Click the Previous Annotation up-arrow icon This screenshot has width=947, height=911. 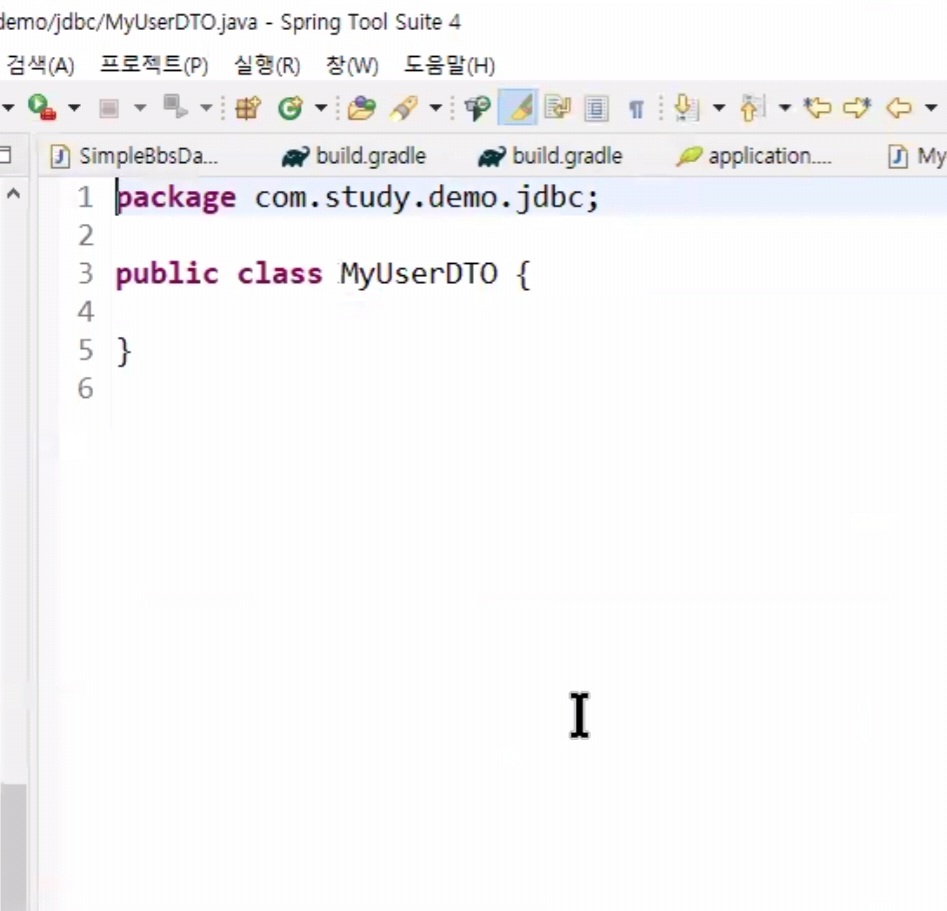pyautogui.click(x=753, y=108)
